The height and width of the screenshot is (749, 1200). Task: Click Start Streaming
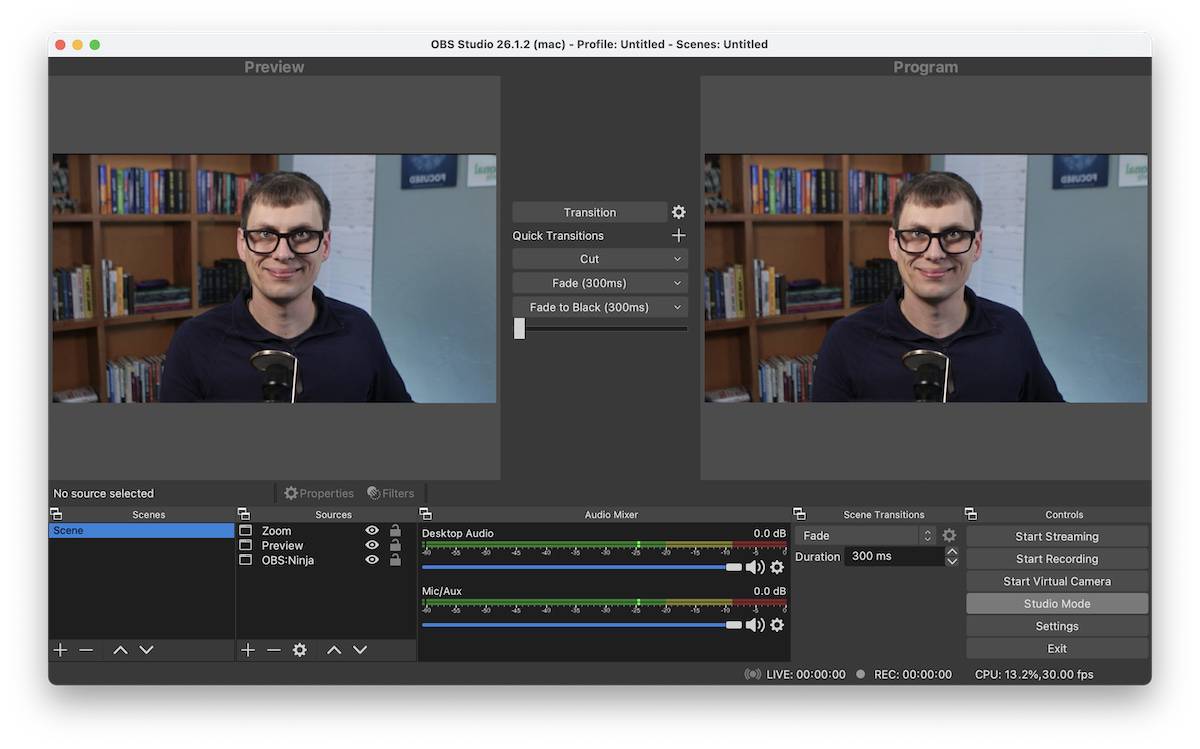1057,537
